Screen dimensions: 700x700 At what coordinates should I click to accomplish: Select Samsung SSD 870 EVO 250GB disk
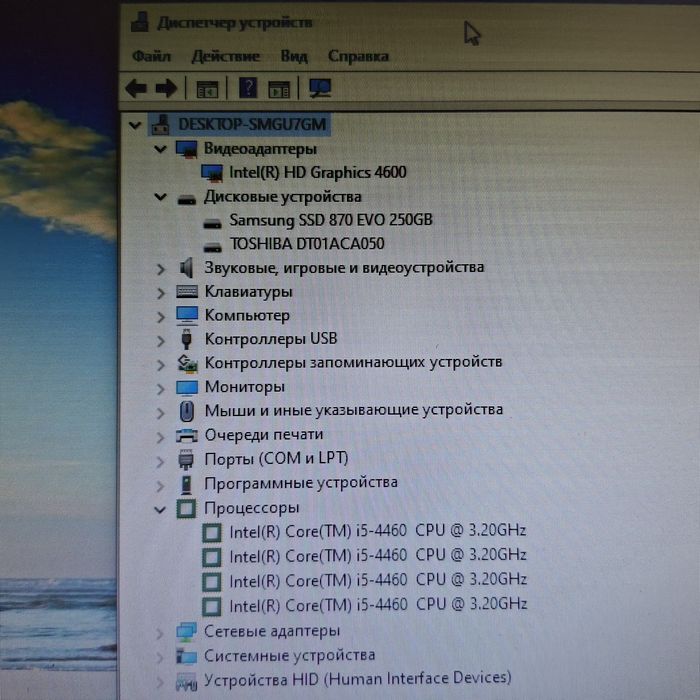click(331, 220)
